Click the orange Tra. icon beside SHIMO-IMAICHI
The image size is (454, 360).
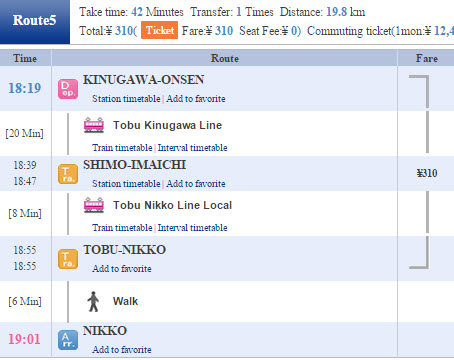tap(68, 174)
